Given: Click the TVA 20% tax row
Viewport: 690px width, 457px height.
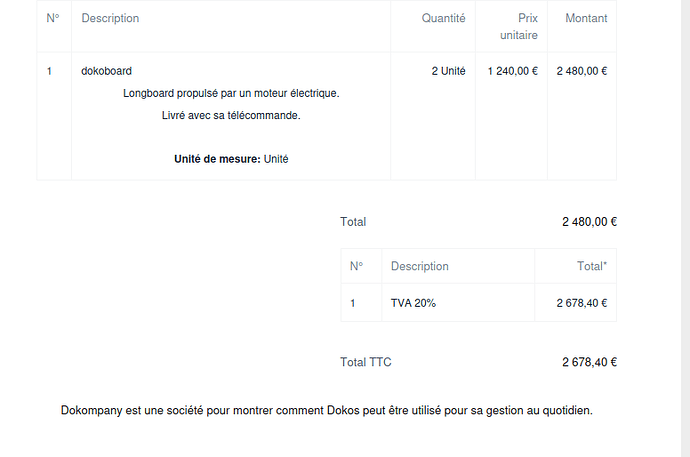Looking at the screenshot, I should [x=413, y=303].
